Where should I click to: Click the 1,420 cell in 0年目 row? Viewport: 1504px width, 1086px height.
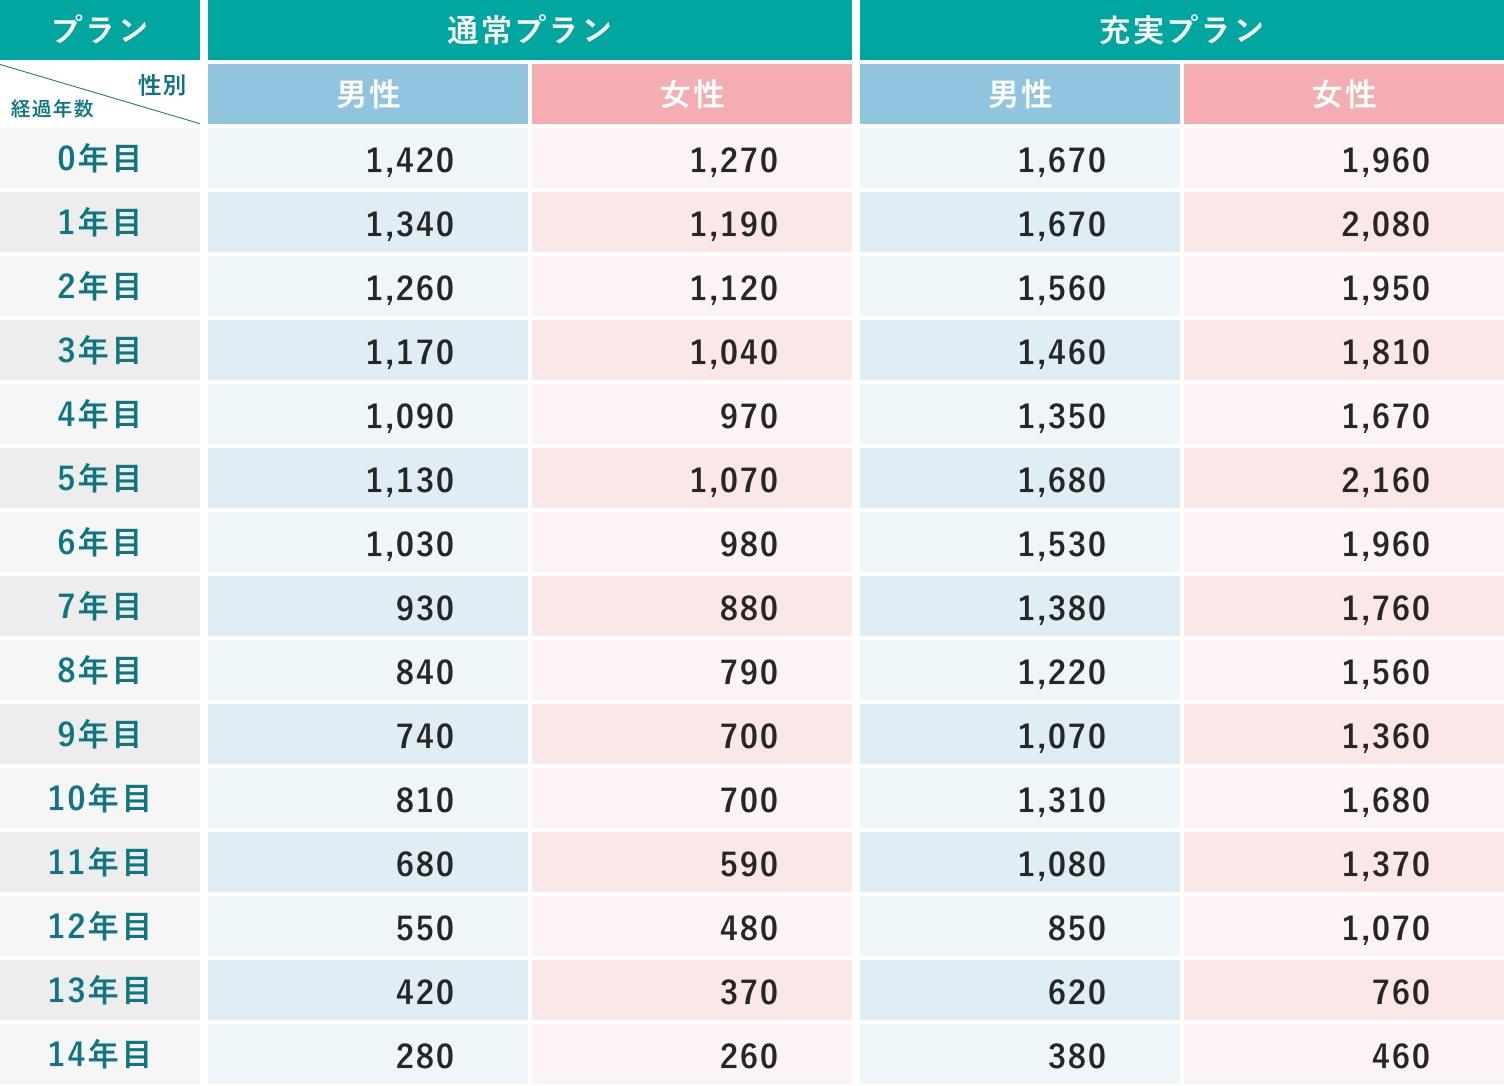pos(410,160)
